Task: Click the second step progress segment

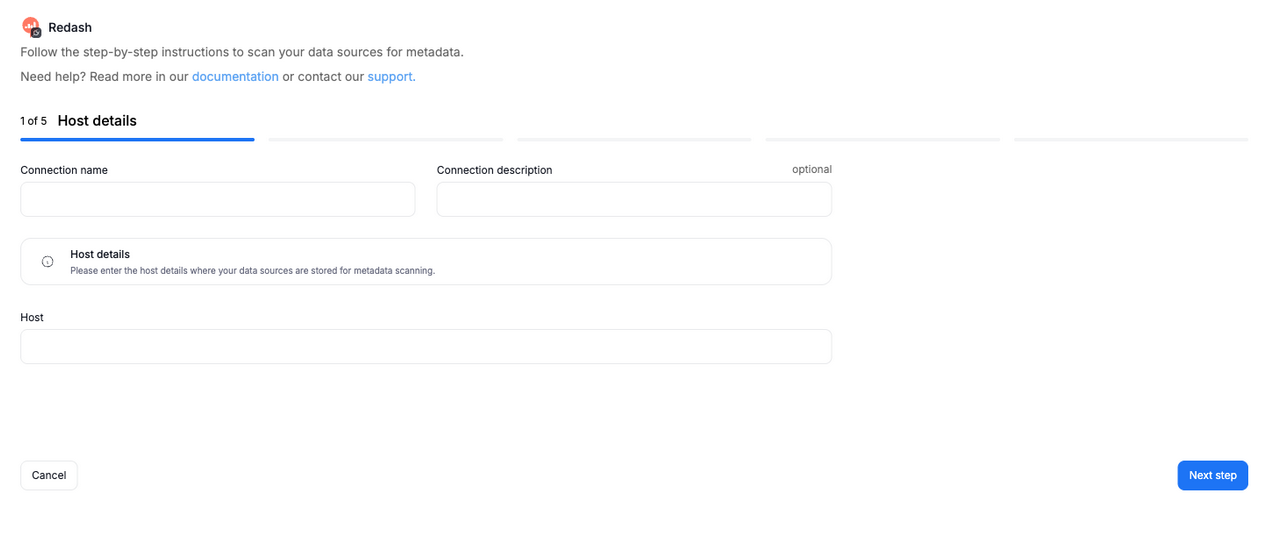Action: click(x=386, y=140)
